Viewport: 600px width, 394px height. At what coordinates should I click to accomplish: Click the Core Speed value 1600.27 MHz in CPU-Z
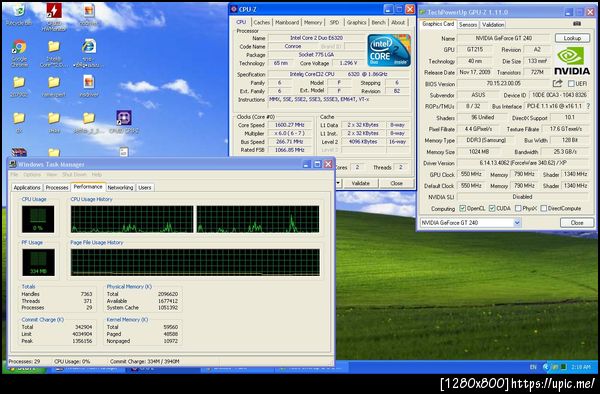290,125
